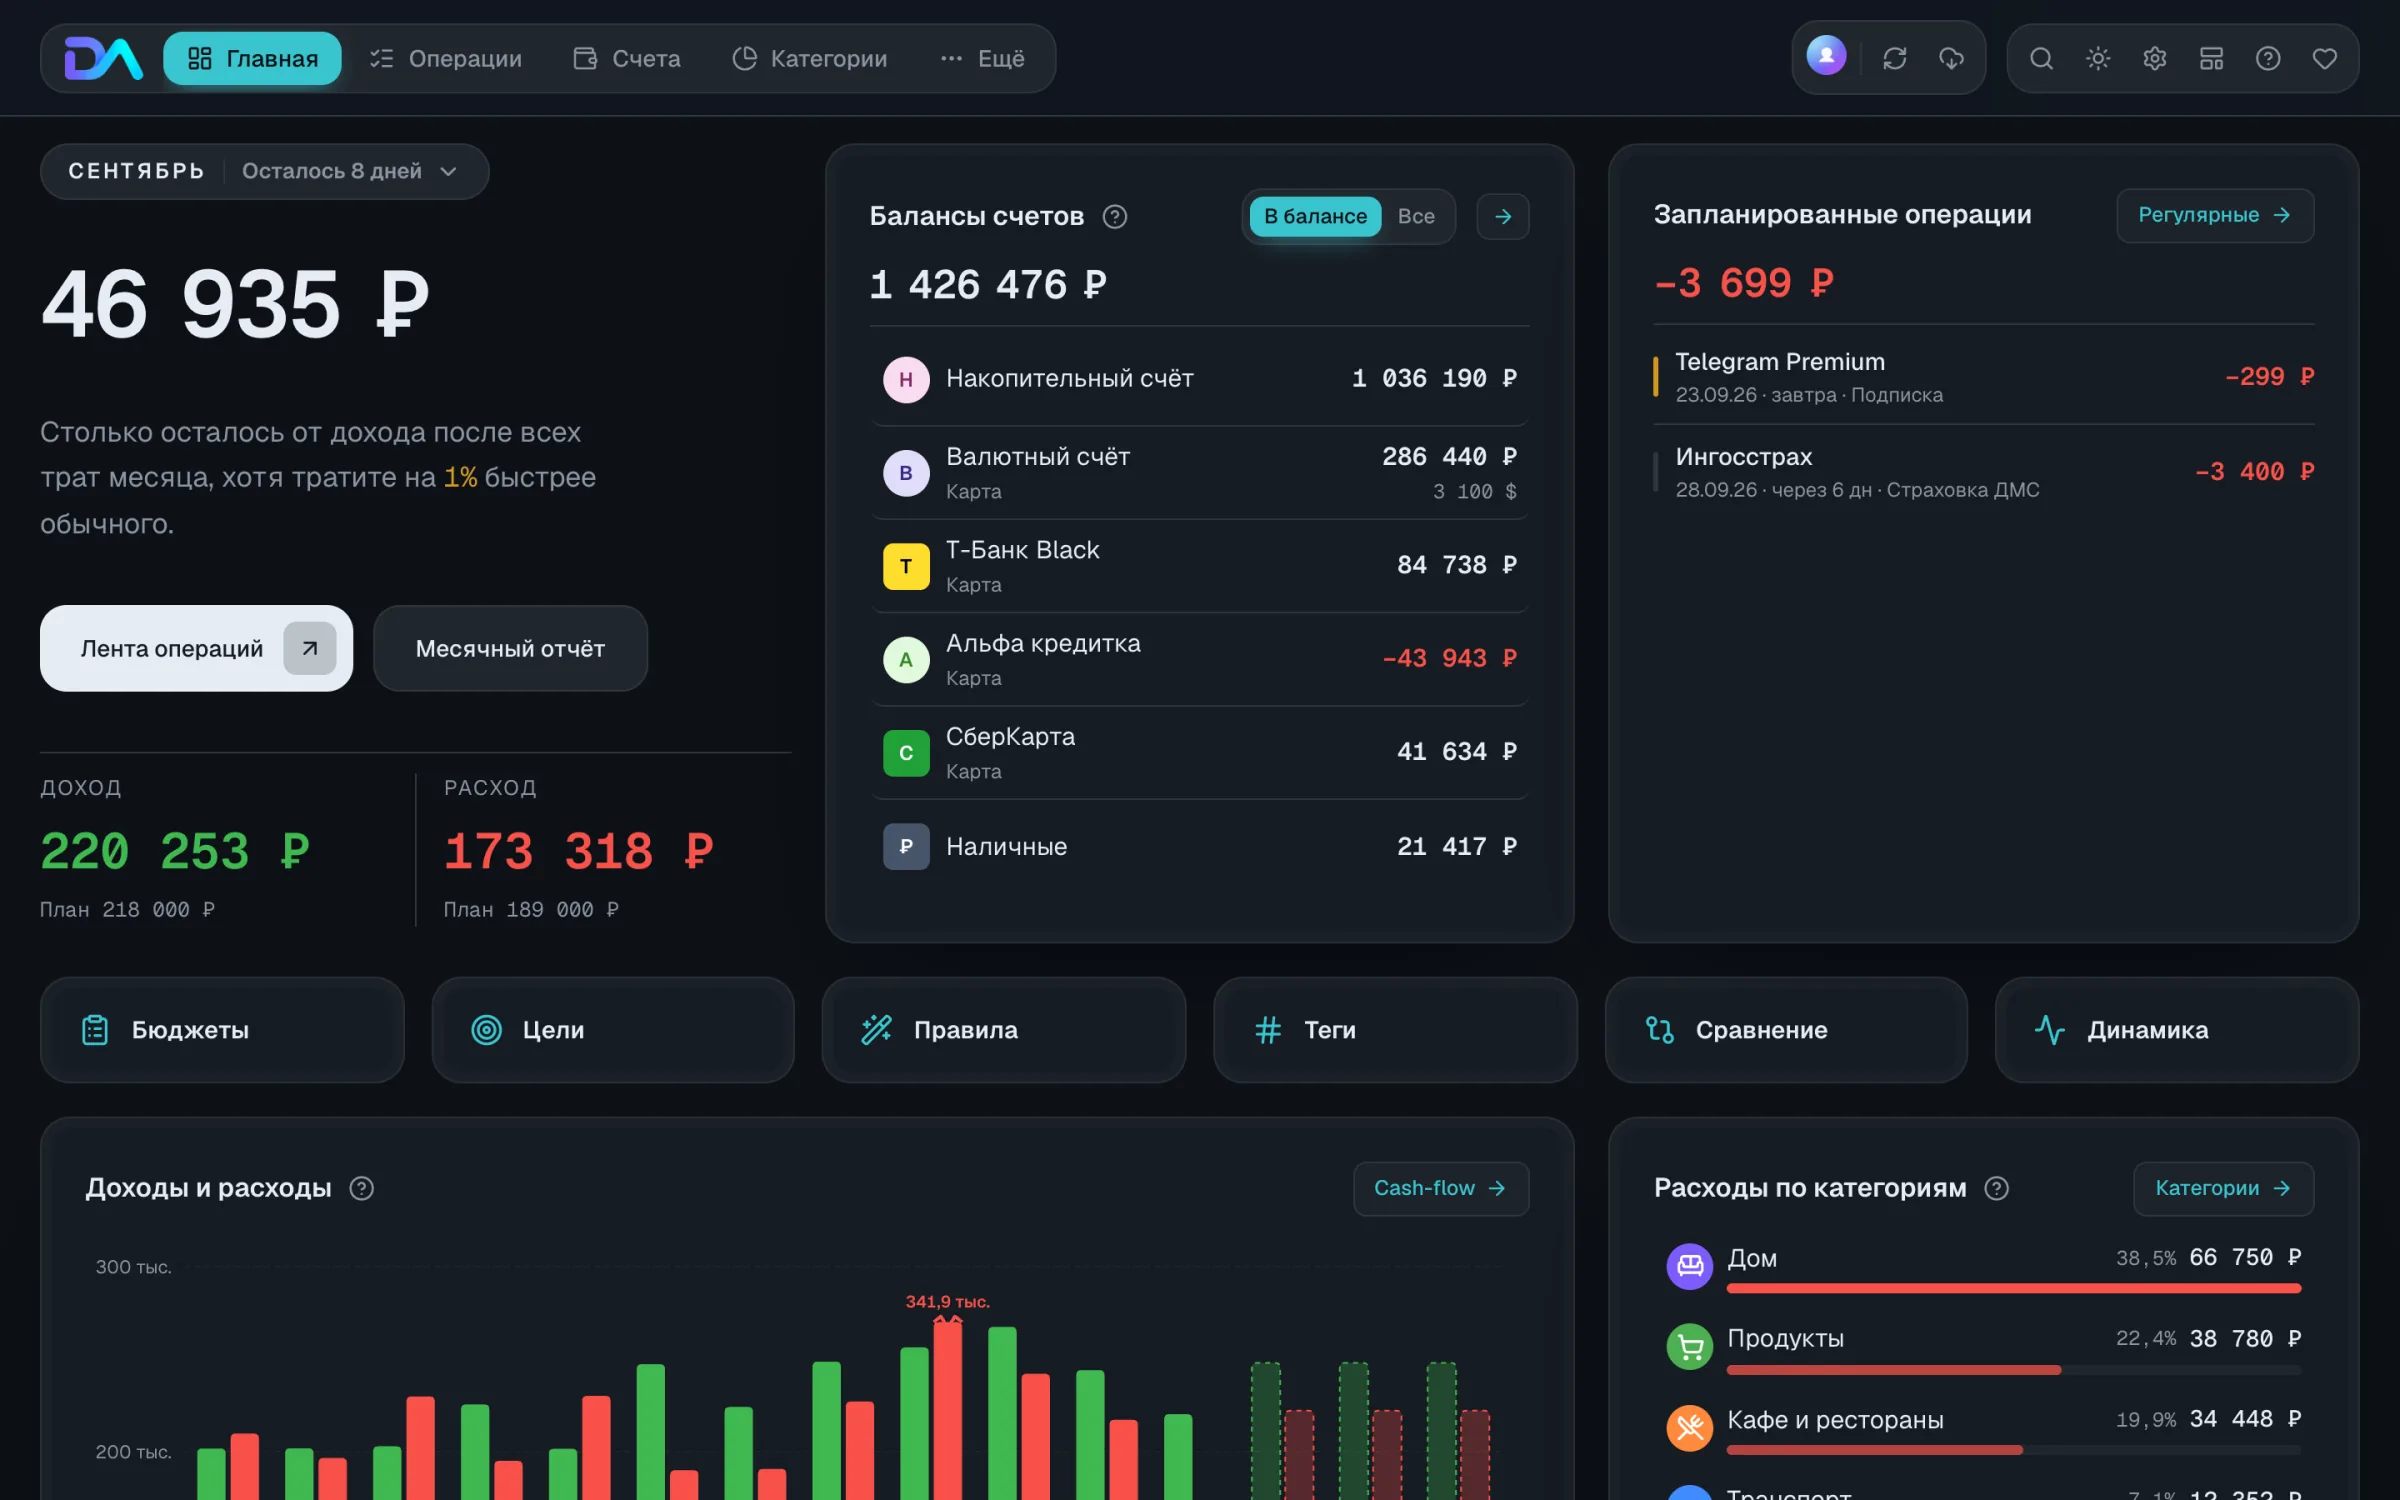Click the heart icon in the top bar
The image size is (2400, 1500).
(2325, 58)
